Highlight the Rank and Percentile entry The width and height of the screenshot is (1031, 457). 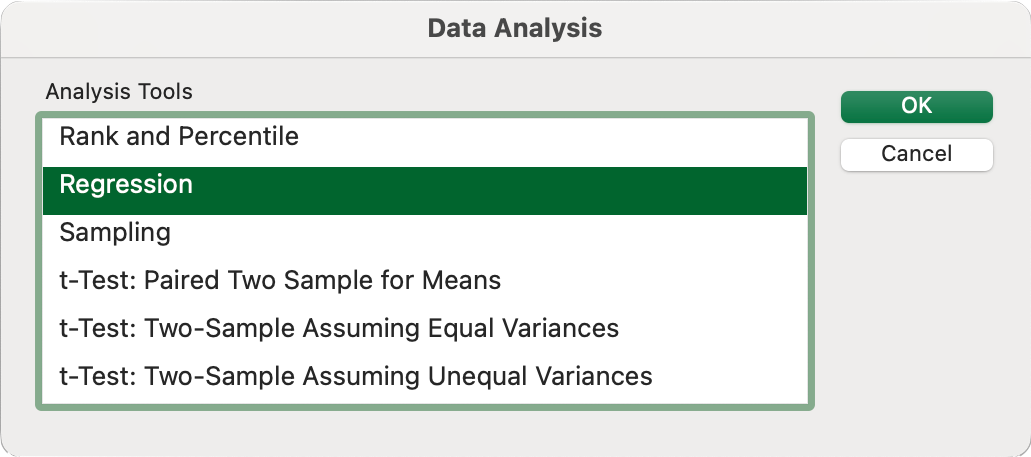(x=179, y=137)
